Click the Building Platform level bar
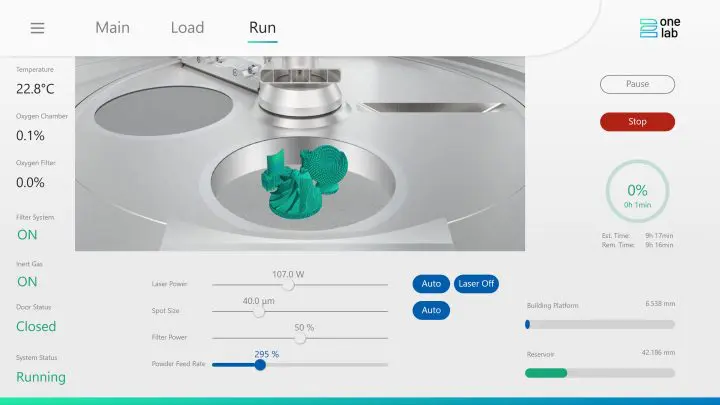720x405 pixels. point(600,324)
